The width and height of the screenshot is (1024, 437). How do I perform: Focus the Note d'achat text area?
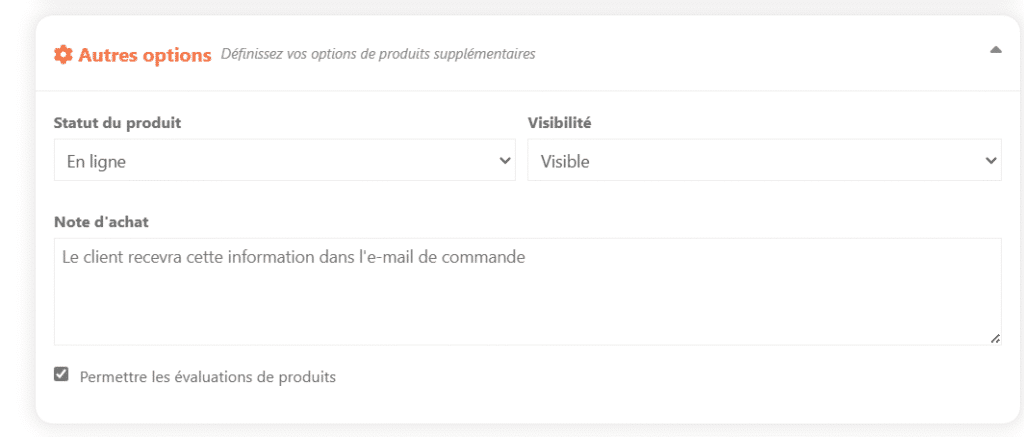528,291
